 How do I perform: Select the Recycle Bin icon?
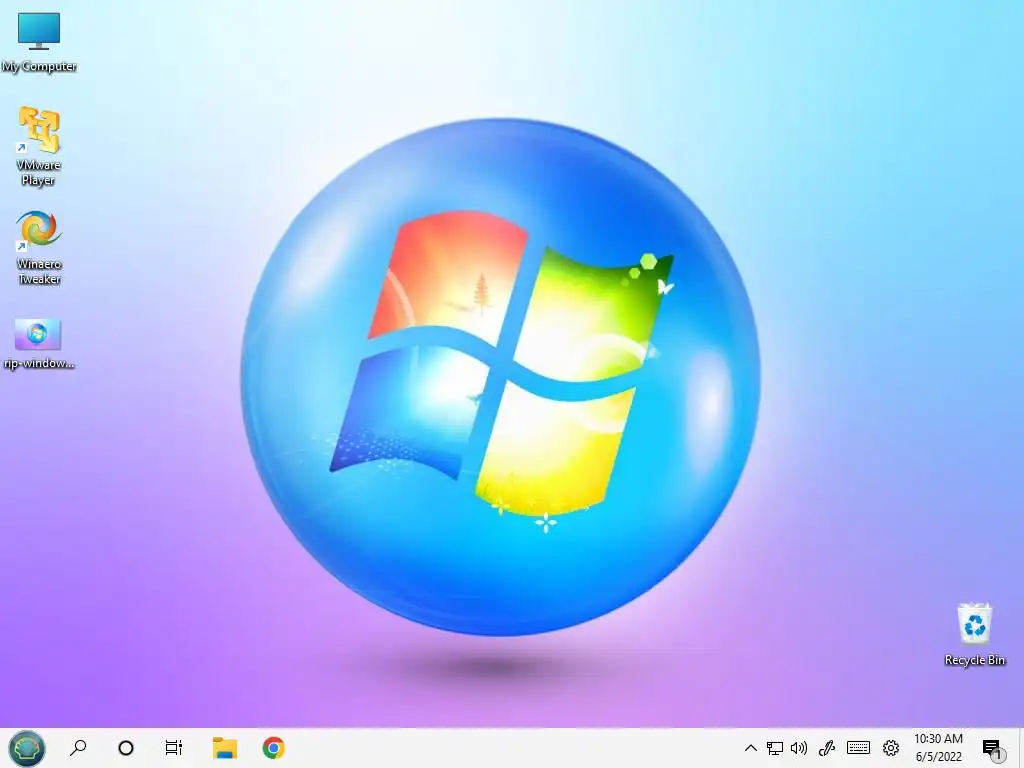click(974, 634)
